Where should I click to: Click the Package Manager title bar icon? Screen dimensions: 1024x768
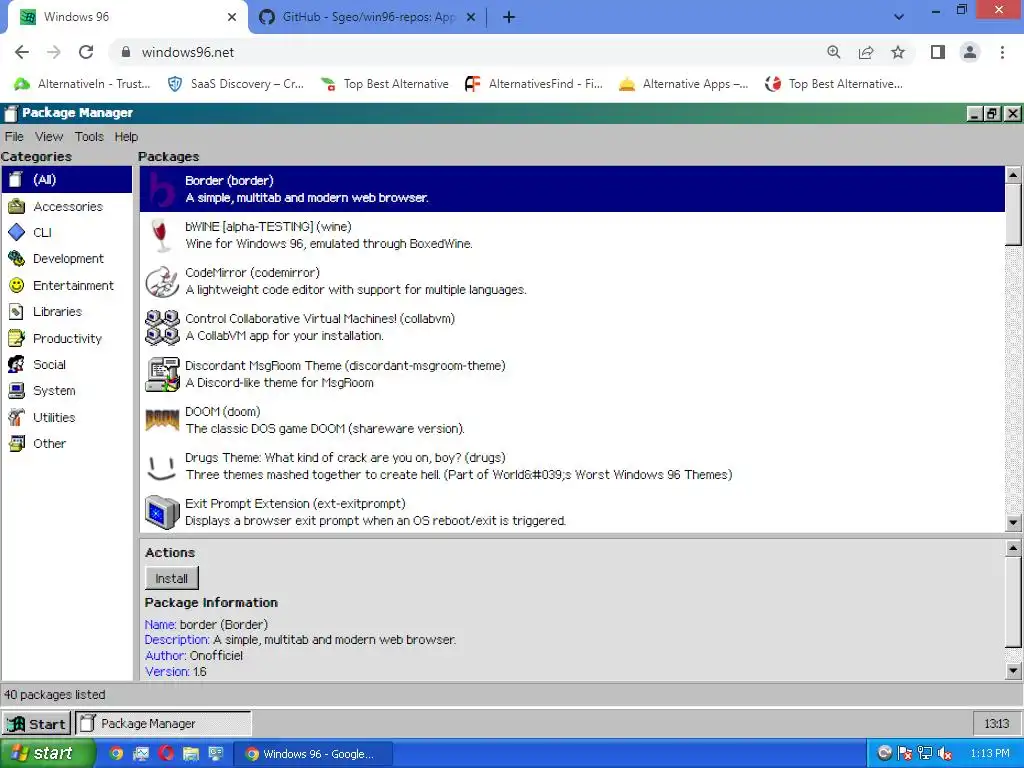coord(10,113)
